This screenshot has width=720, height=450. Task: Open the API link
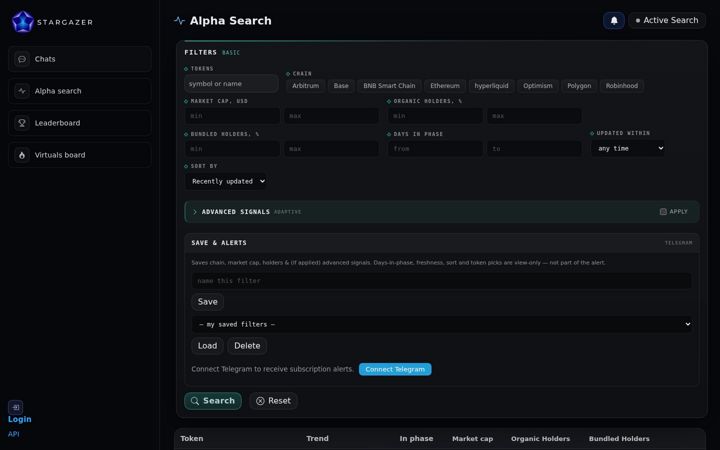click(x=14, y=434)
